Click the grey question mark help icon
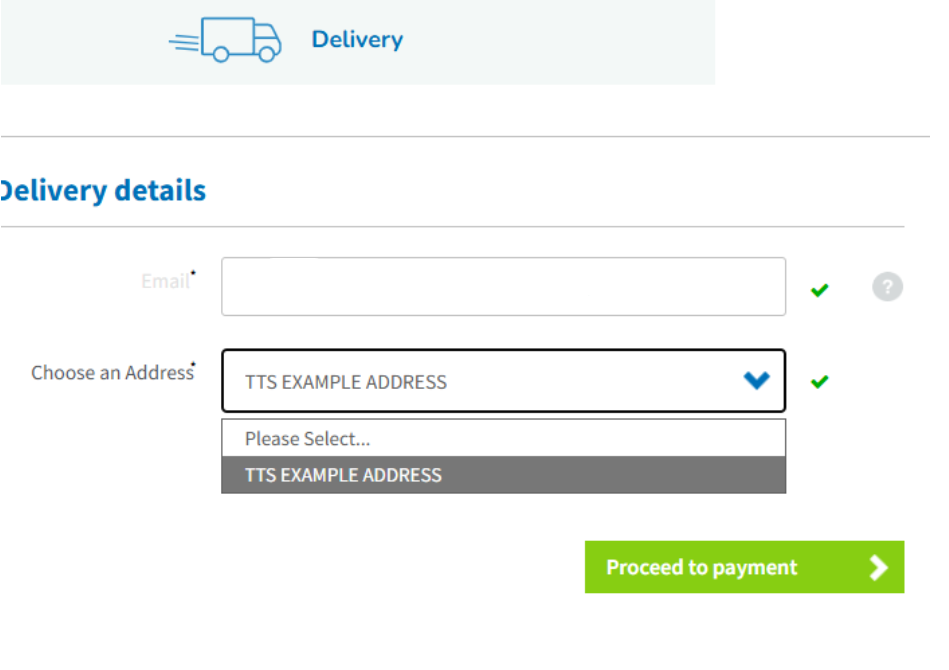949x670 pixels. point(887,288)
